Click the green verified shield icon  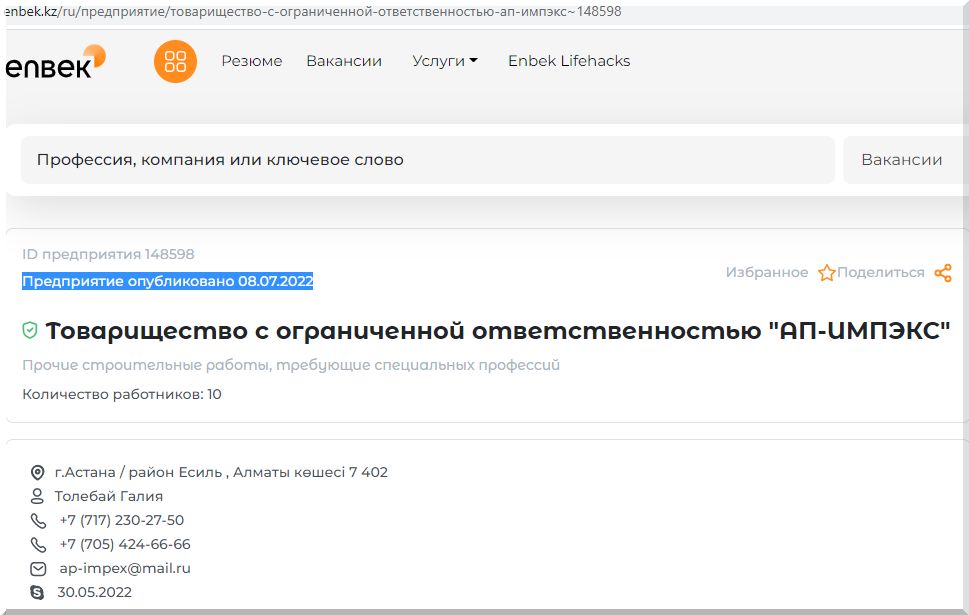pyautogui.click(x=30, y=330)
